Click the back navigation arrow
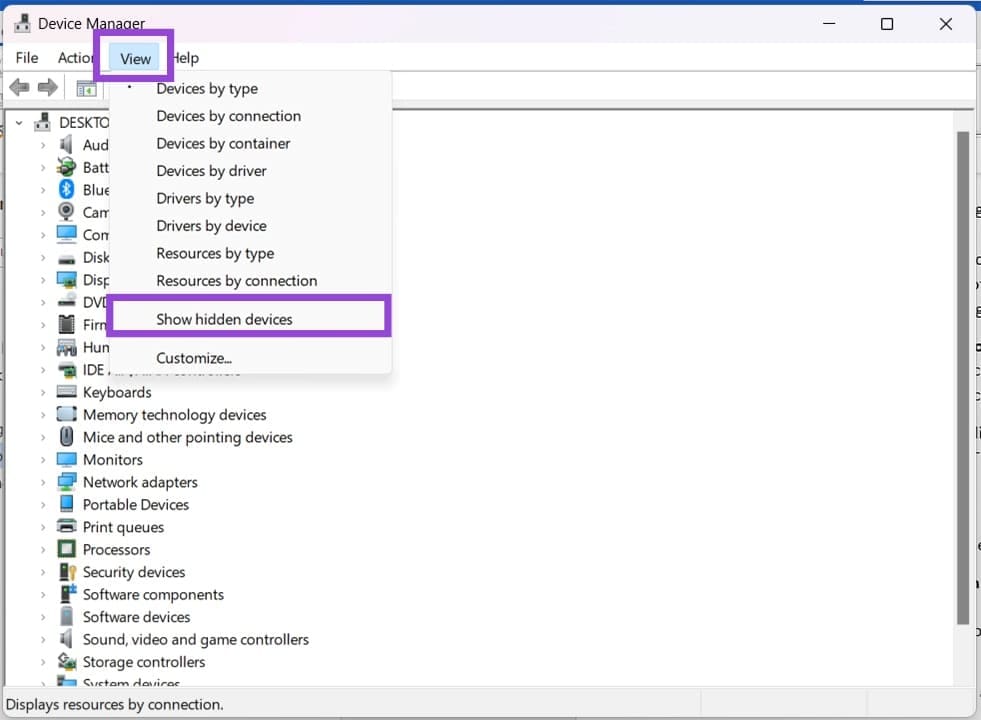The height and width of the screenshot is (720, 981). coord(18,88)
